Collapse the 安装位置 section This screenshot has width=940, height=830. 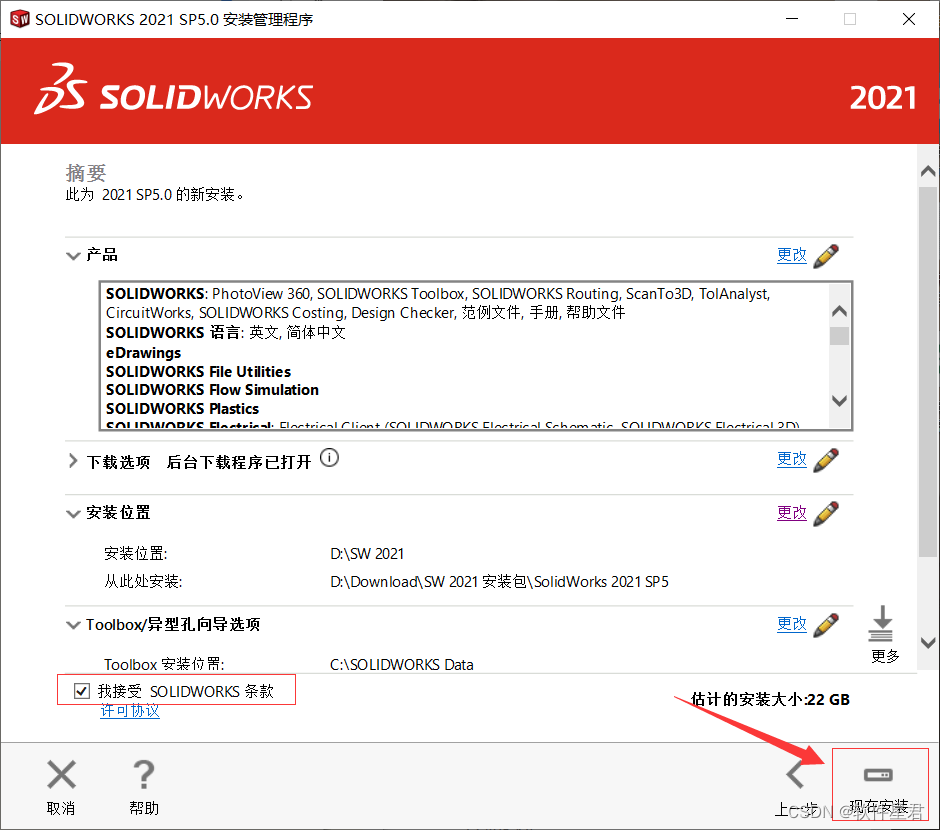click(73, 514)
